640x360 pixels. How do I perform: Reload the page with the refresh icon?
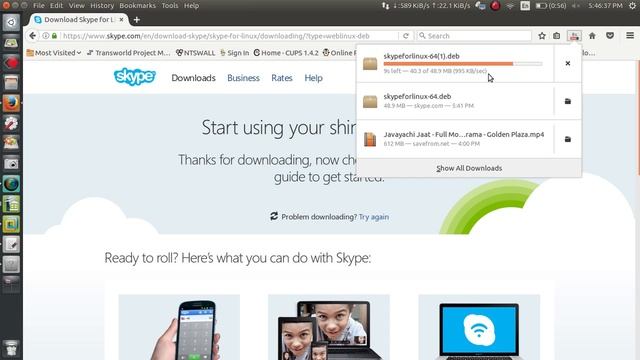point(406,36)
